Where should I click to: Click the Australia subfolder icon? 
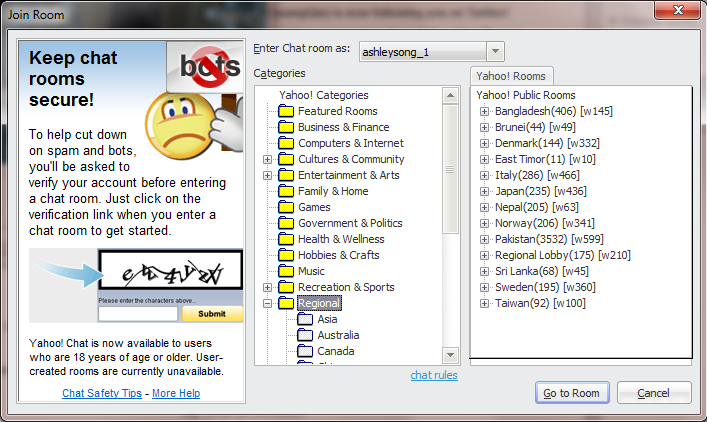click(305, 335)
